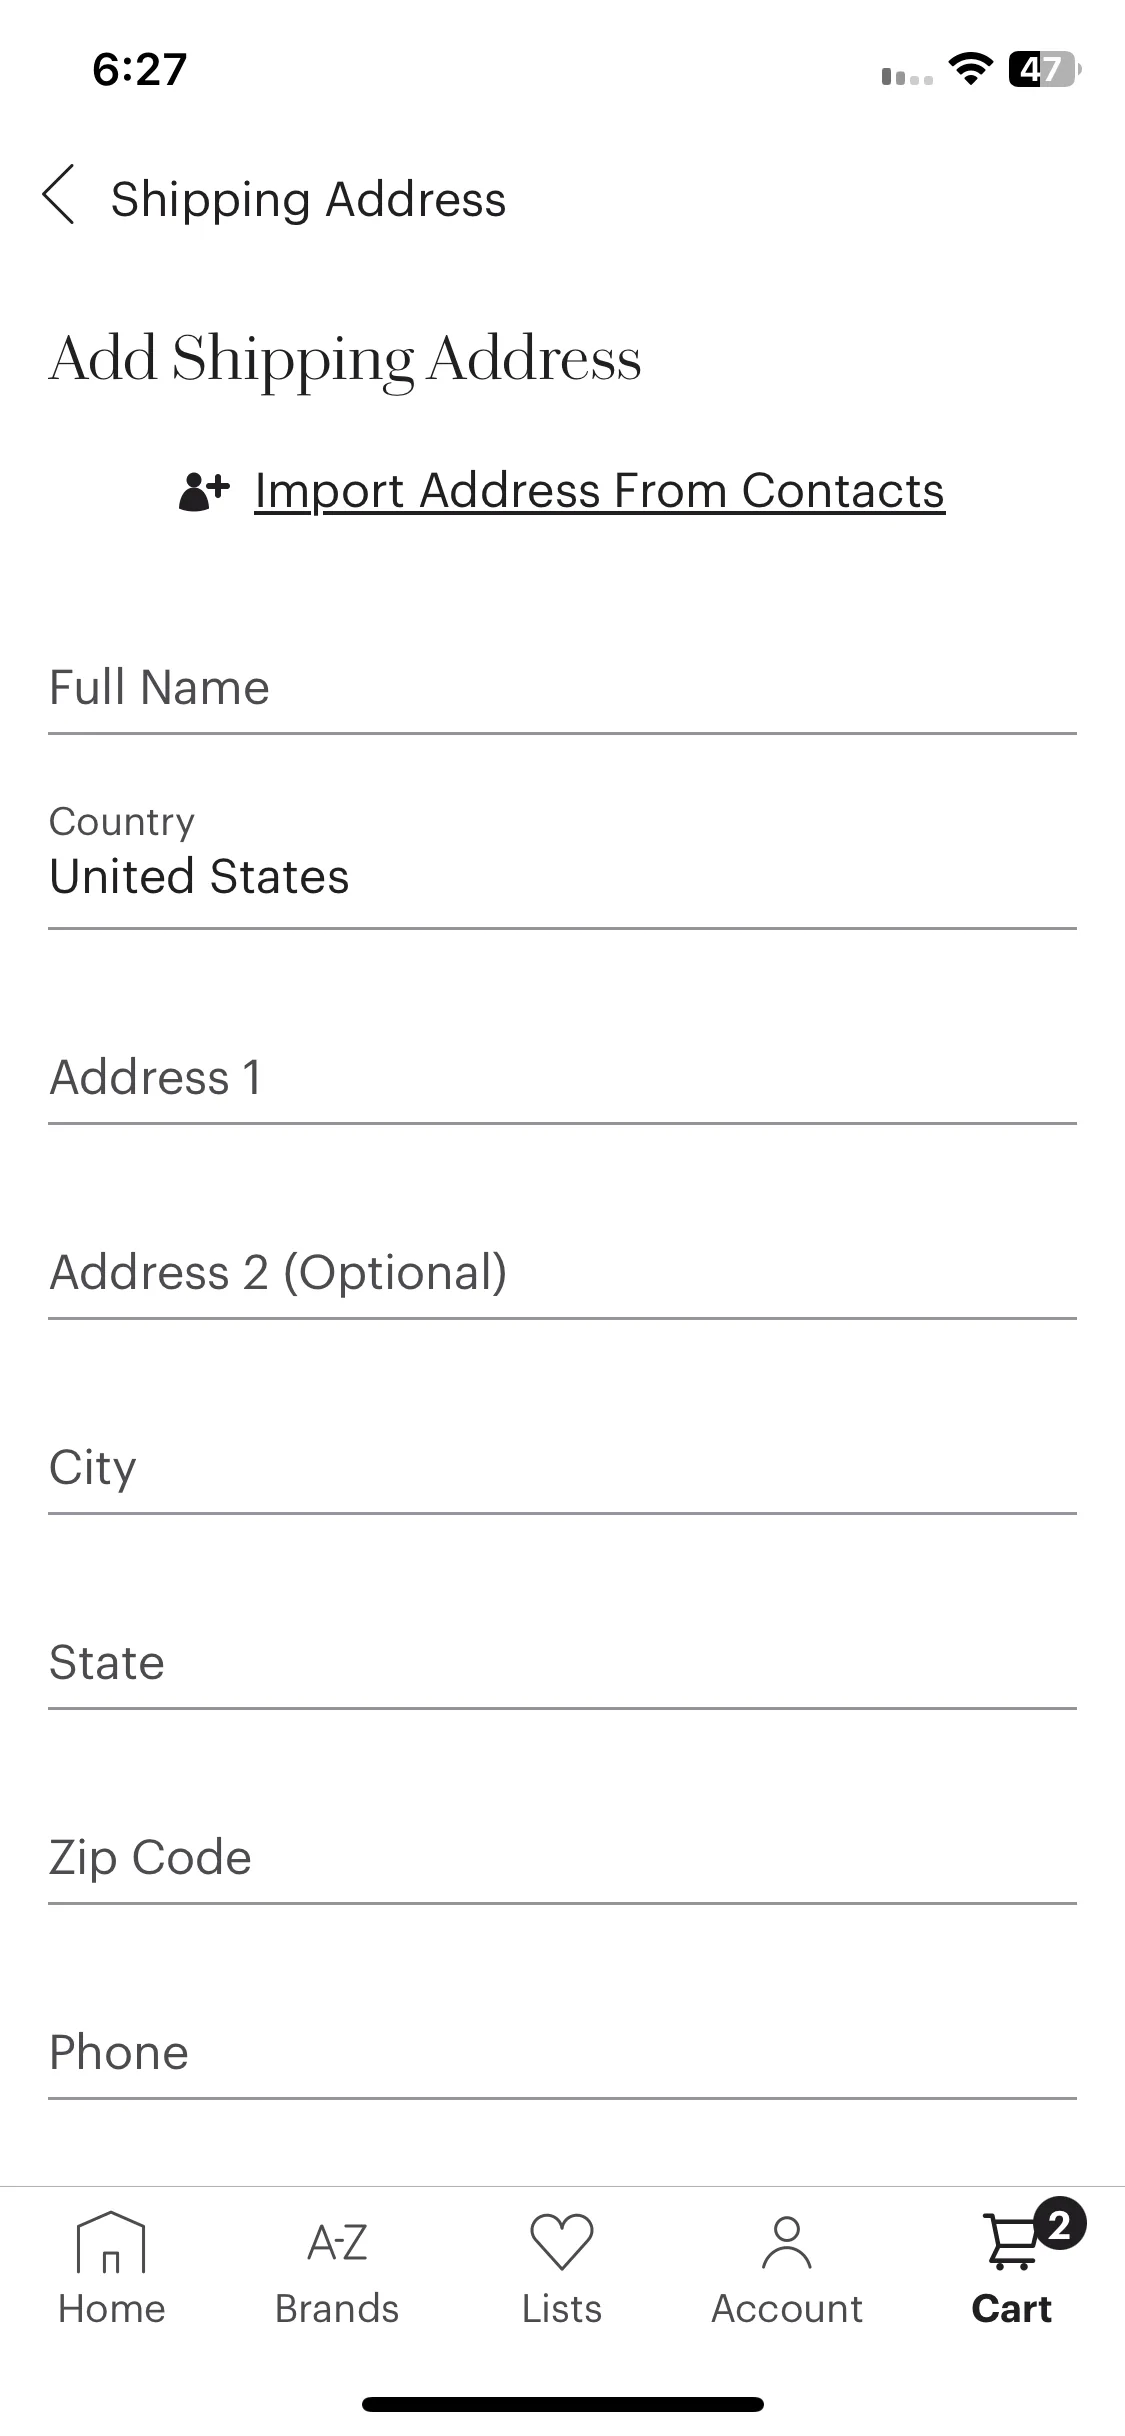This screenshot has width=1125, height=2436.
Task: Open the A-Z Brands icon
Action: point(337,2242)
